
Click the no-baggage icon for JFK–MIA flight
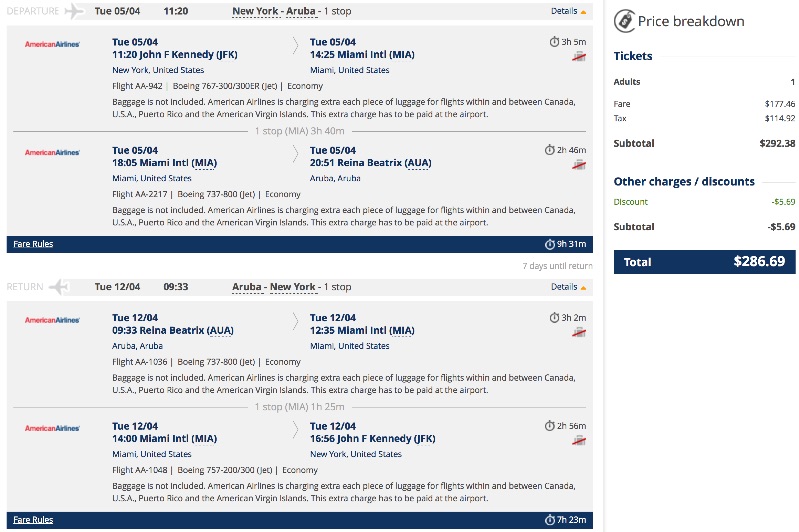click(579, 58)
